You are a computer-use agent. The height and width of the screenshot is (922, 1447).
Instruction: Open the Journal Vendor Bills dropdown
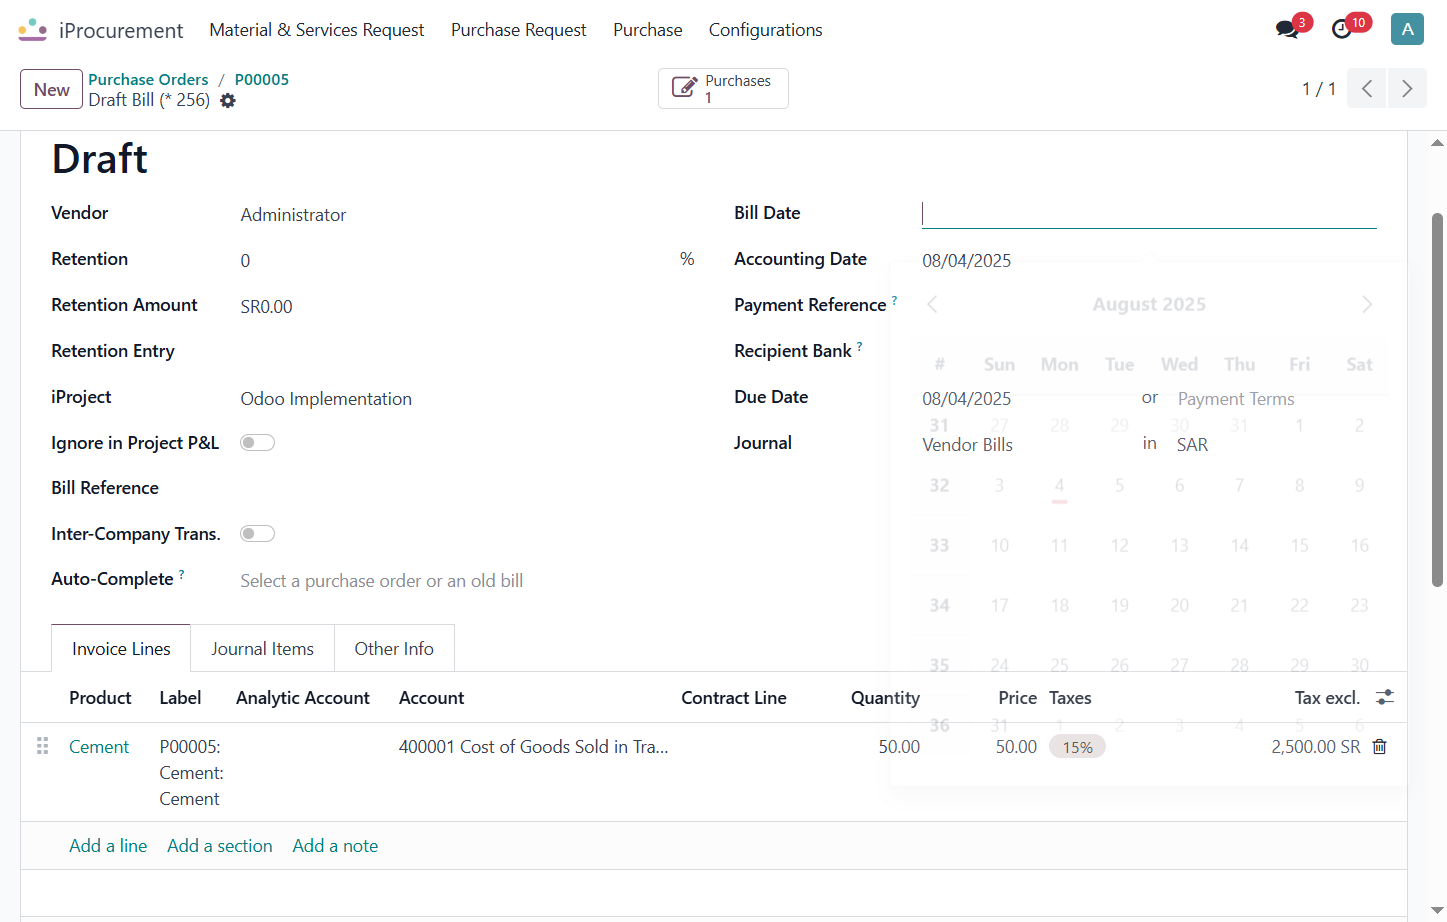(x=1026, y=445)
